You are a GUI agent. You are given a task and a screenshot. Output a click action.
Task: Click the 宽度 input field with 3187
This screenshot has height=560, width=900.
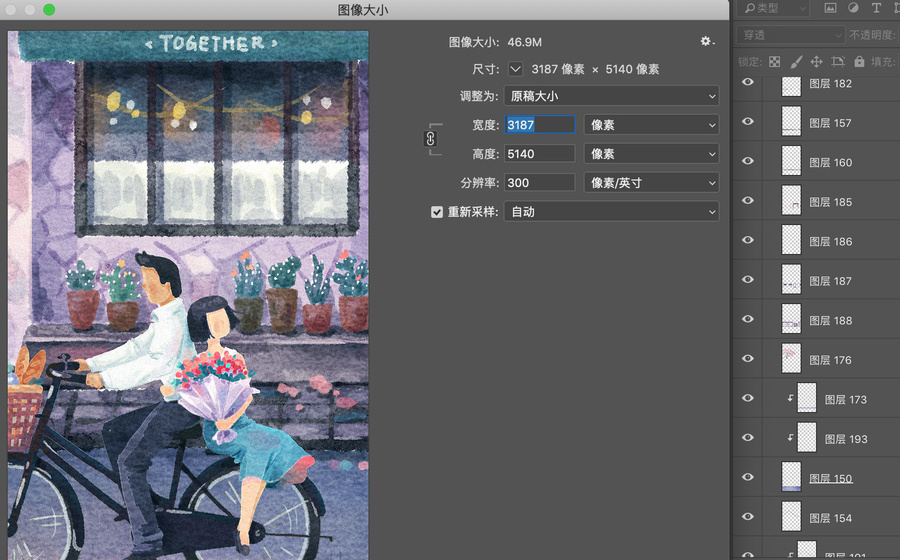(540, 125)
